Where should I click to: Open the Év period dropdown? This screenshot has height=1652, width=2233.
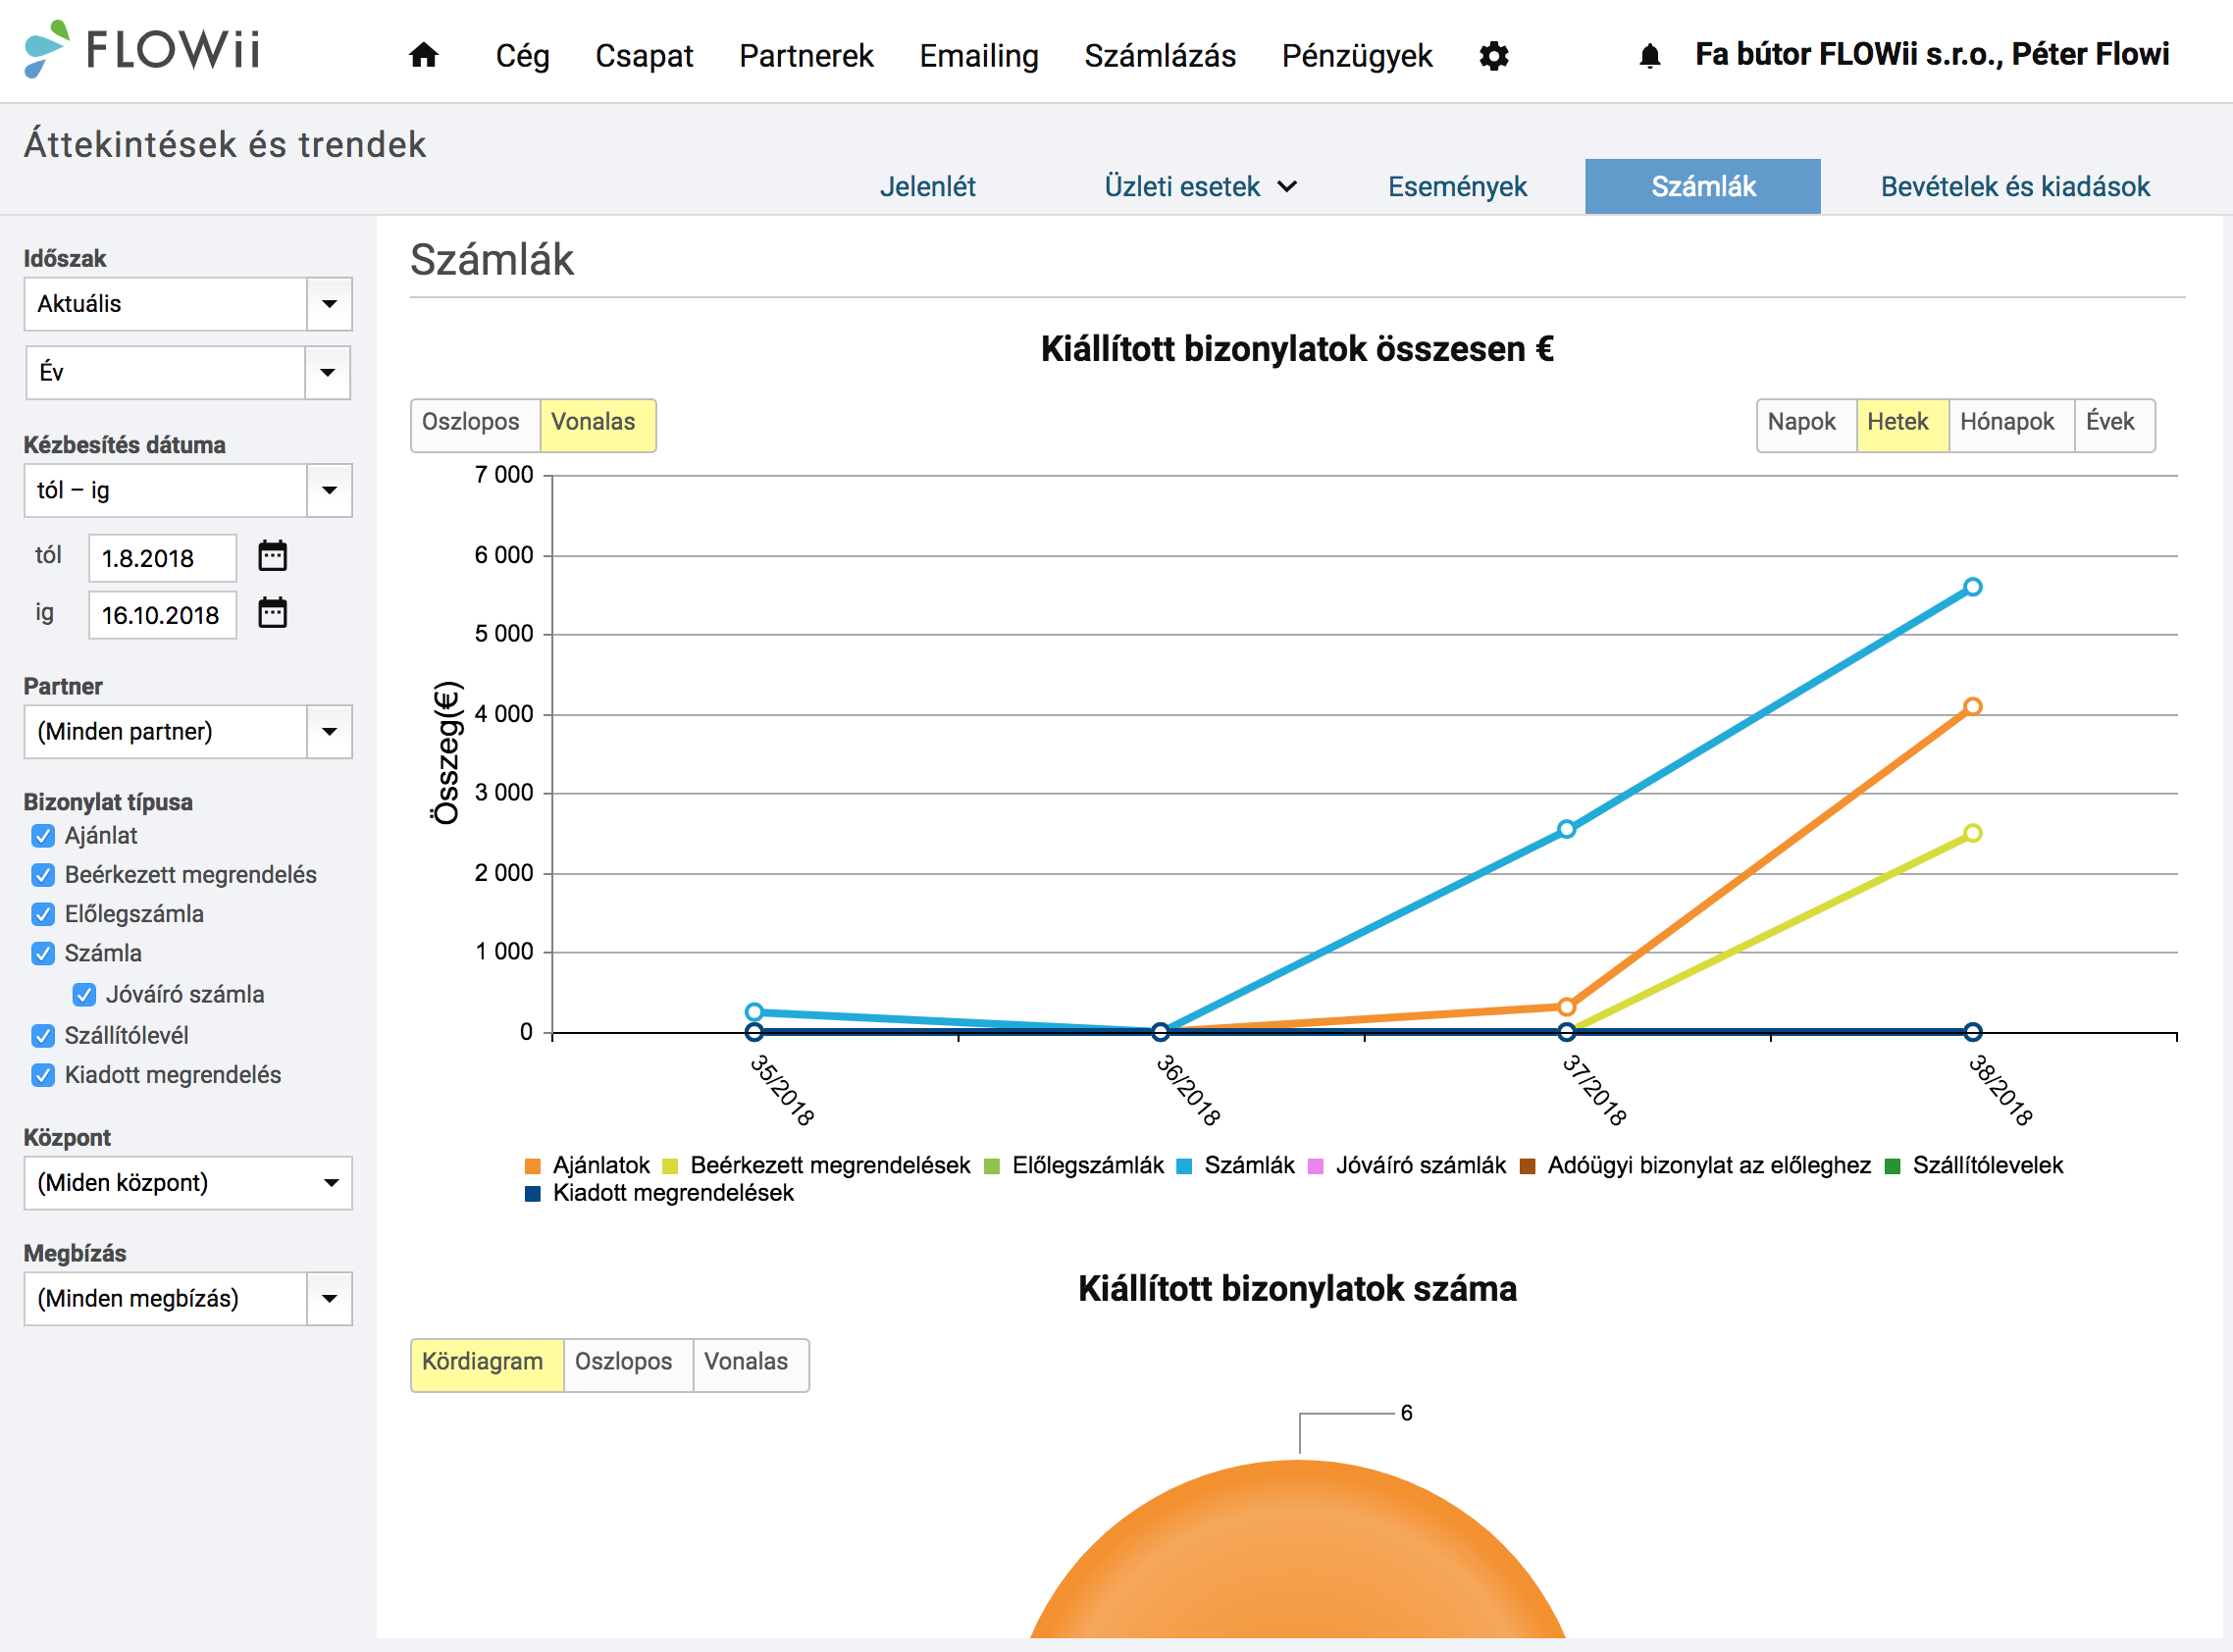(188, 373)
